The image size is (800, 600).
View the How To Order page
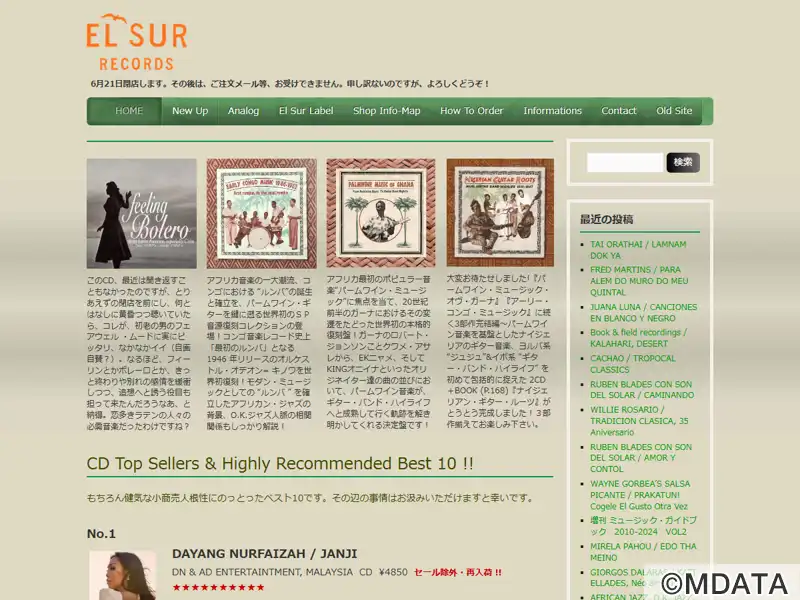471,111
